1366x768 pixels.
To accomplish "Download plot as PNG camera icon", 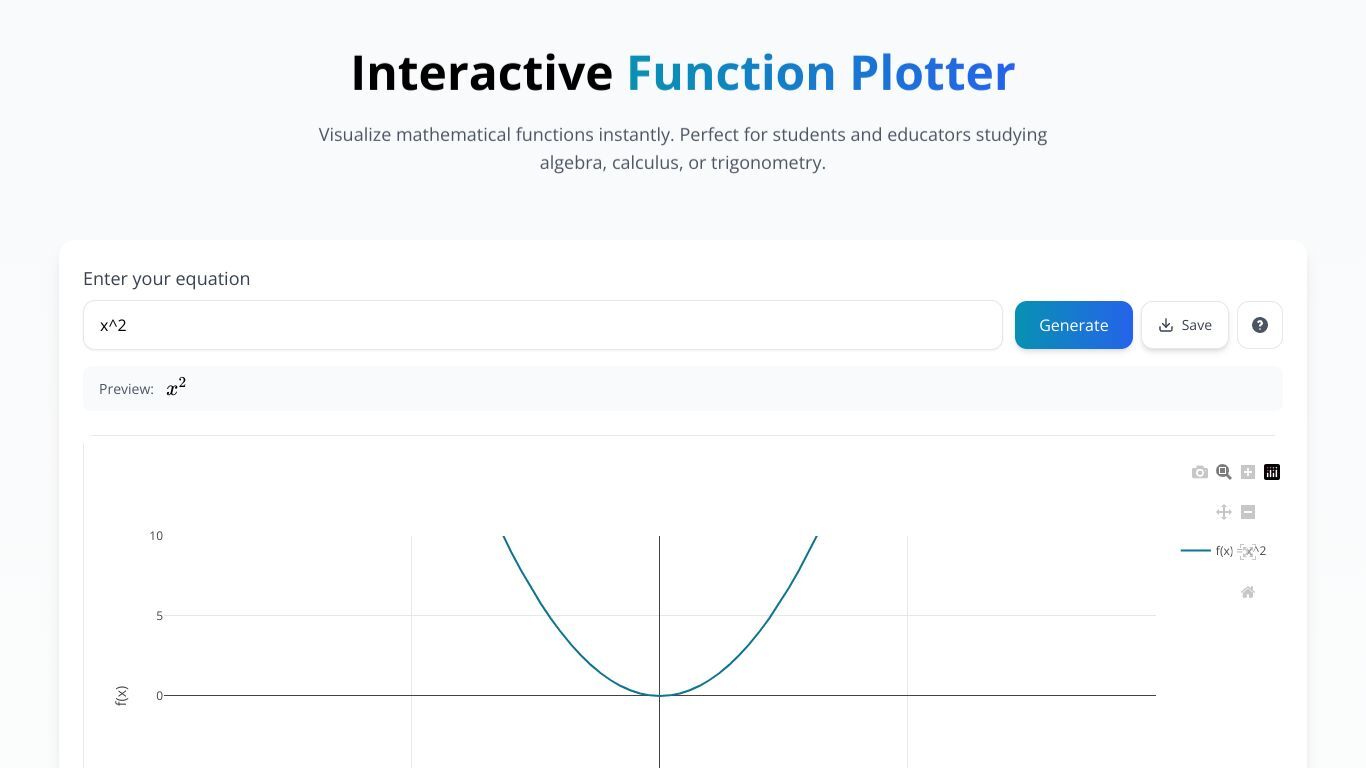I will tap(1200, 472).
